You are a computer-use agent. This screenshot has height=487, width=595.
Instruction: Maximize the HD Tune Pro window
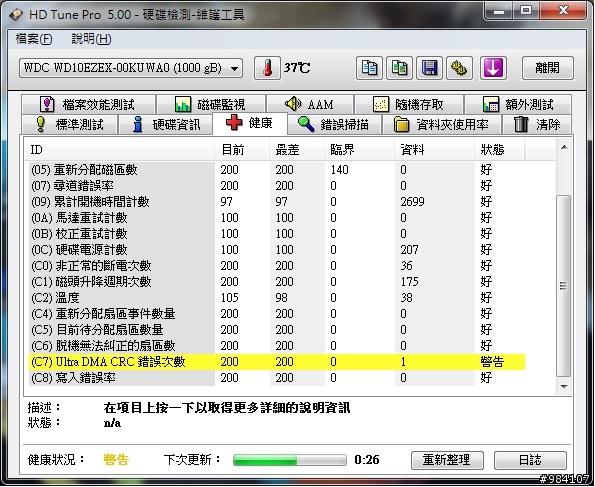coord(526,11)
